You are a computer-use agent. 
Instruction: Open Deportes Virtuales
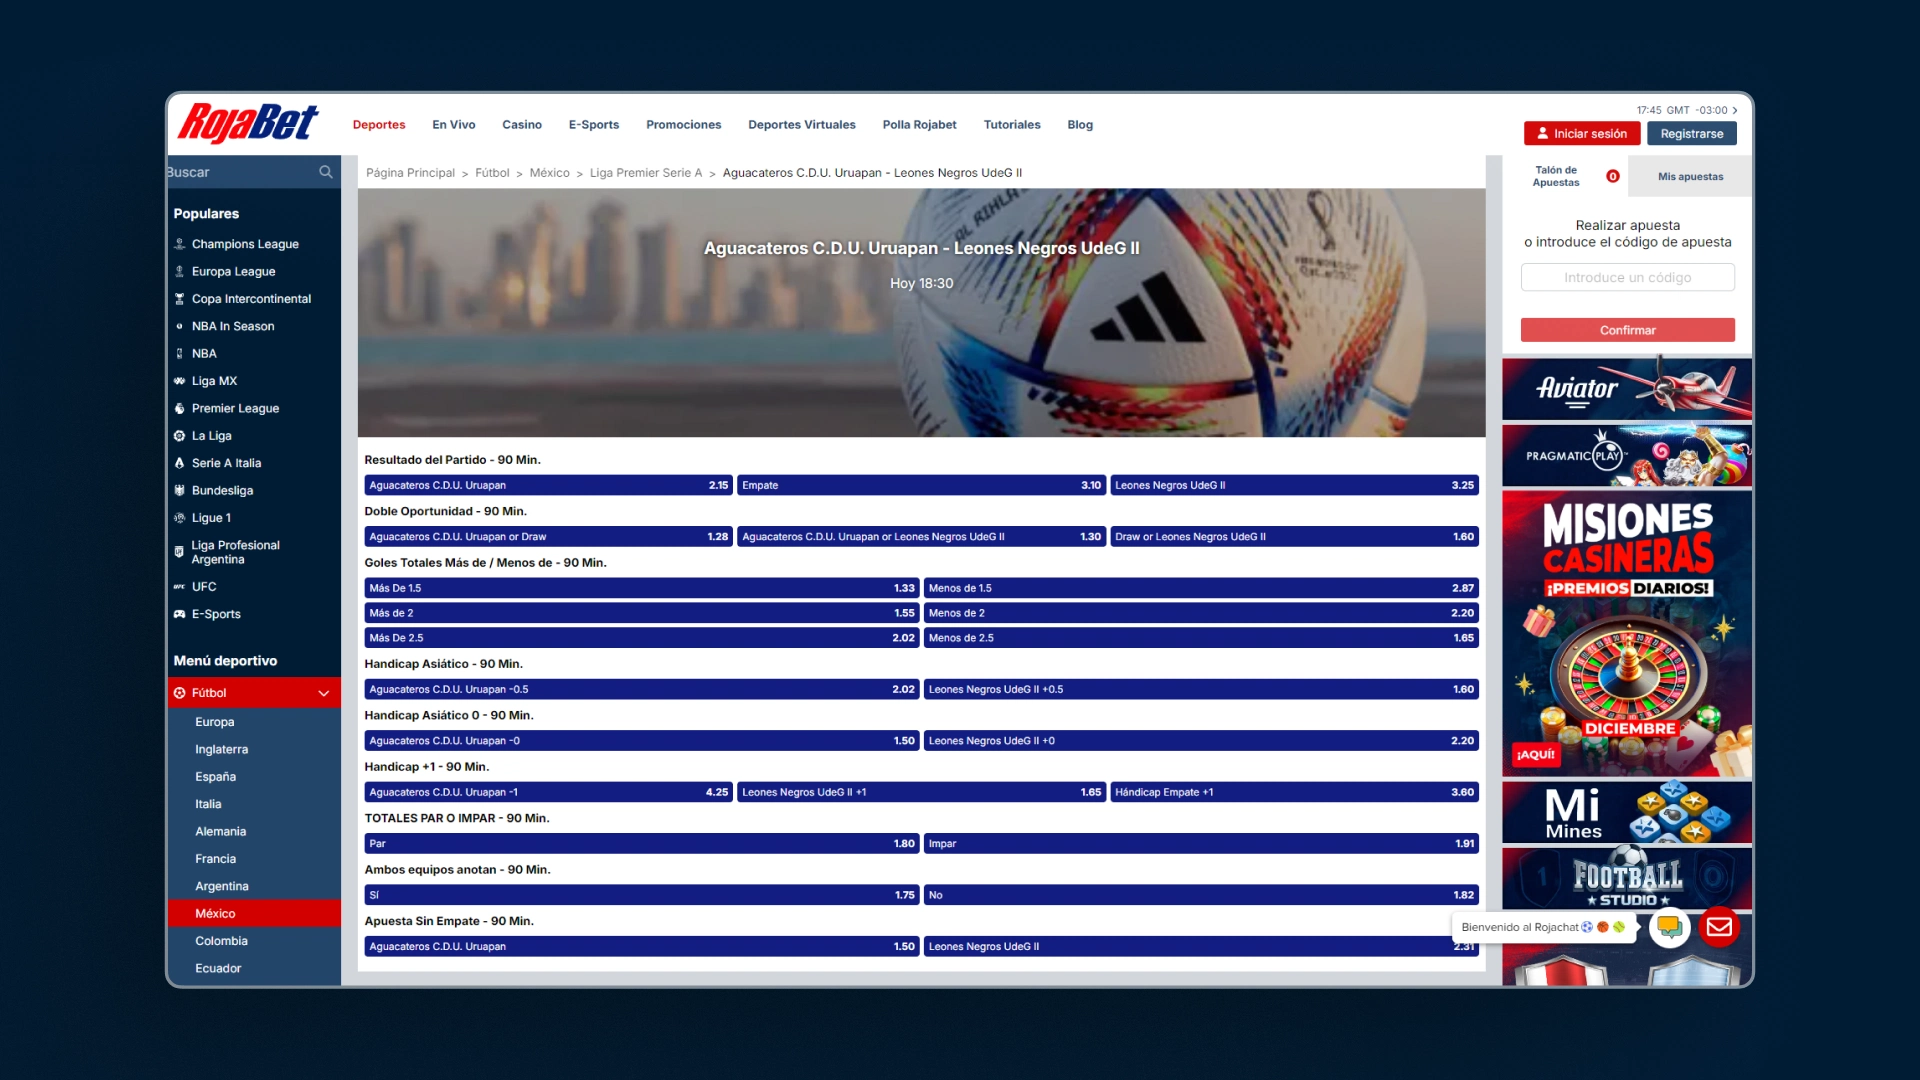point(802,125)
